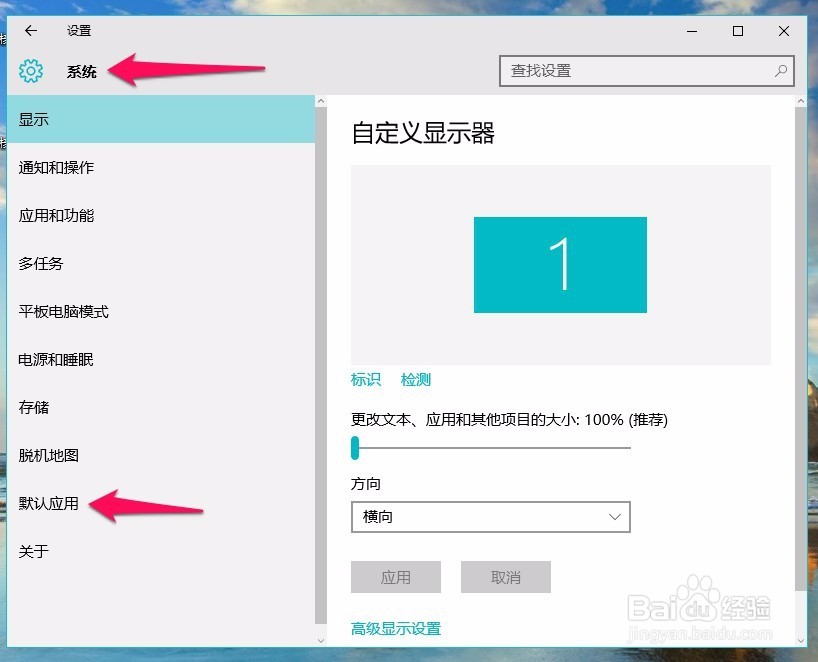Click the 取消 button
The image size is (818, 662).
pos(506,577)
